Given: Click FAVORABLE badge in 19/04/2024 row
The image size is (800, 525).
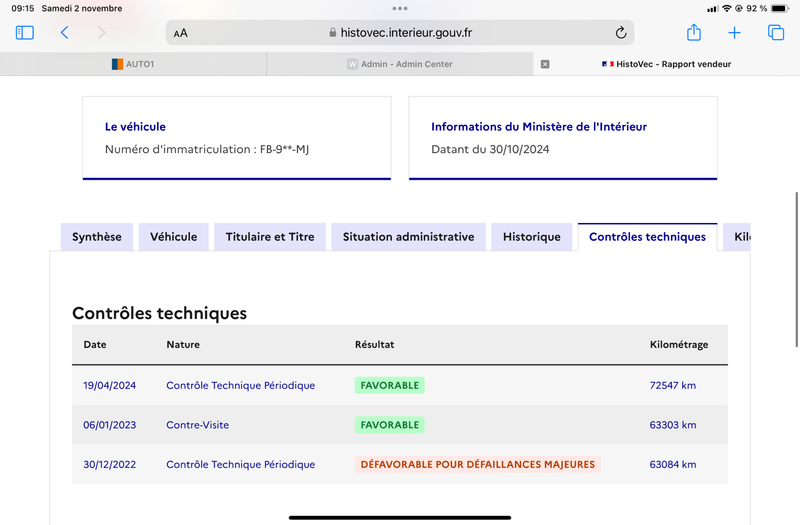Looking at the screenshot, I should pos(390,385).
